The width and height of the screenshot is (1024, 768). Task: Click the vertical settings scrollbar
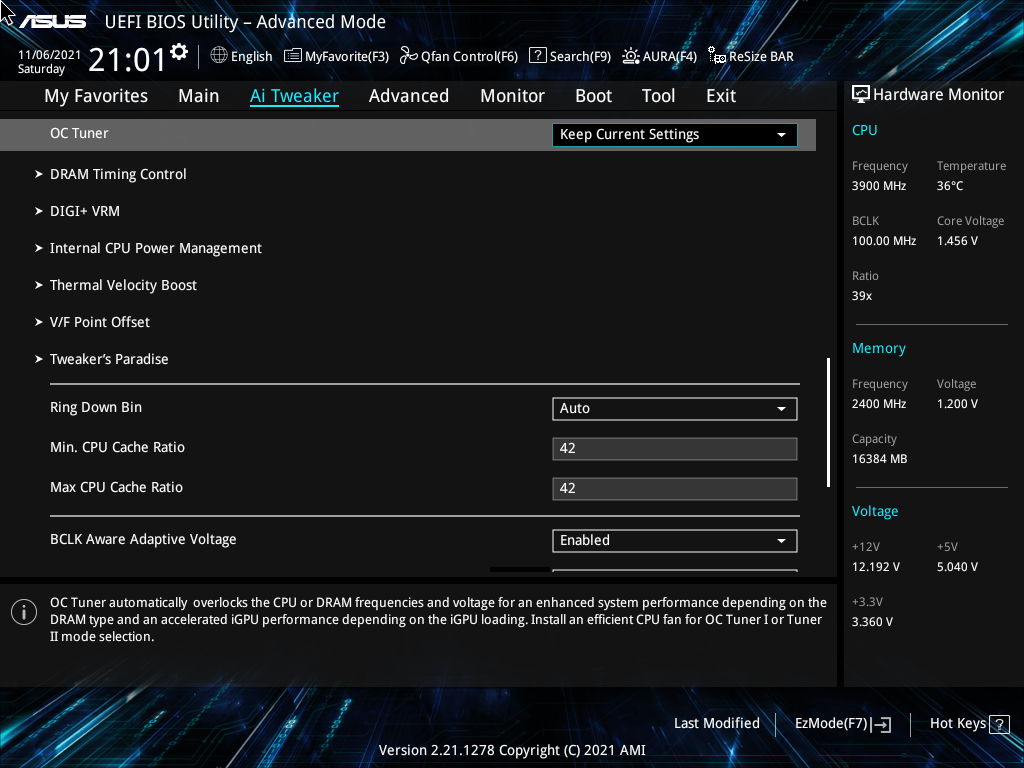tap(828, 422)
